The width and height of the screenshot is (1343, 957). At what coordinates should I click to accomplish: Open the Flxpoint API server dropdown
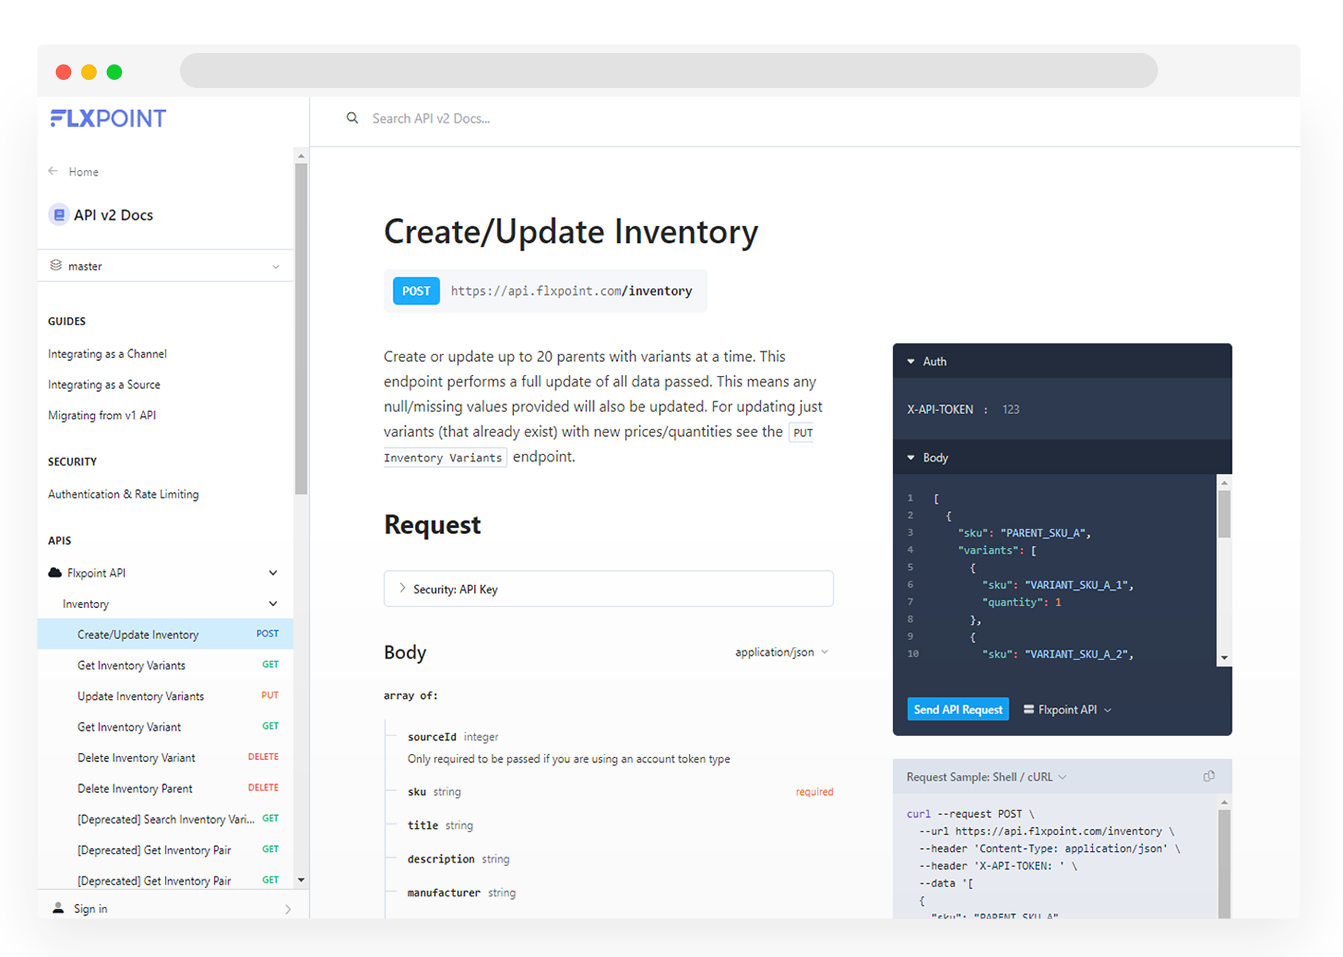(1067, 709)
